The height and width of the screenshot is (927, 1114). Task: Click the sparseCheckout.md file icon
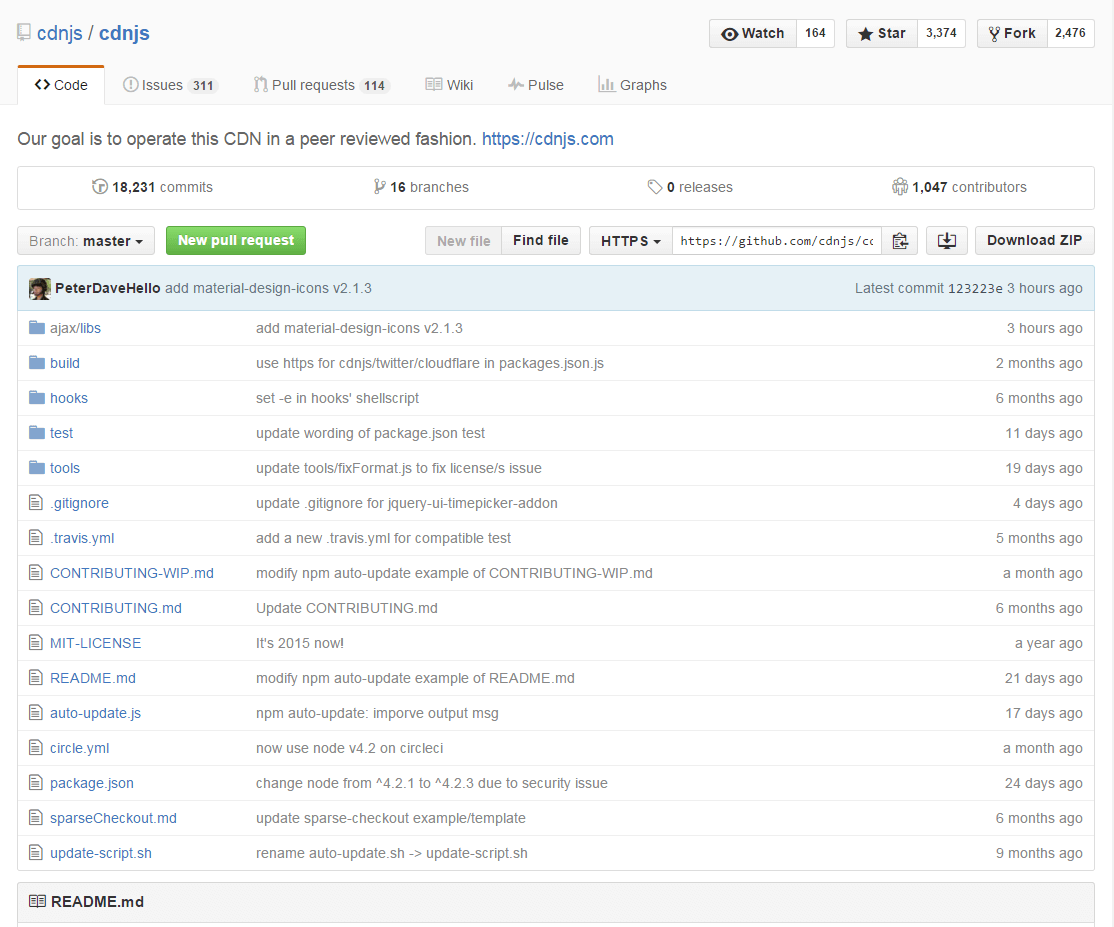click(x=36, y=818)
